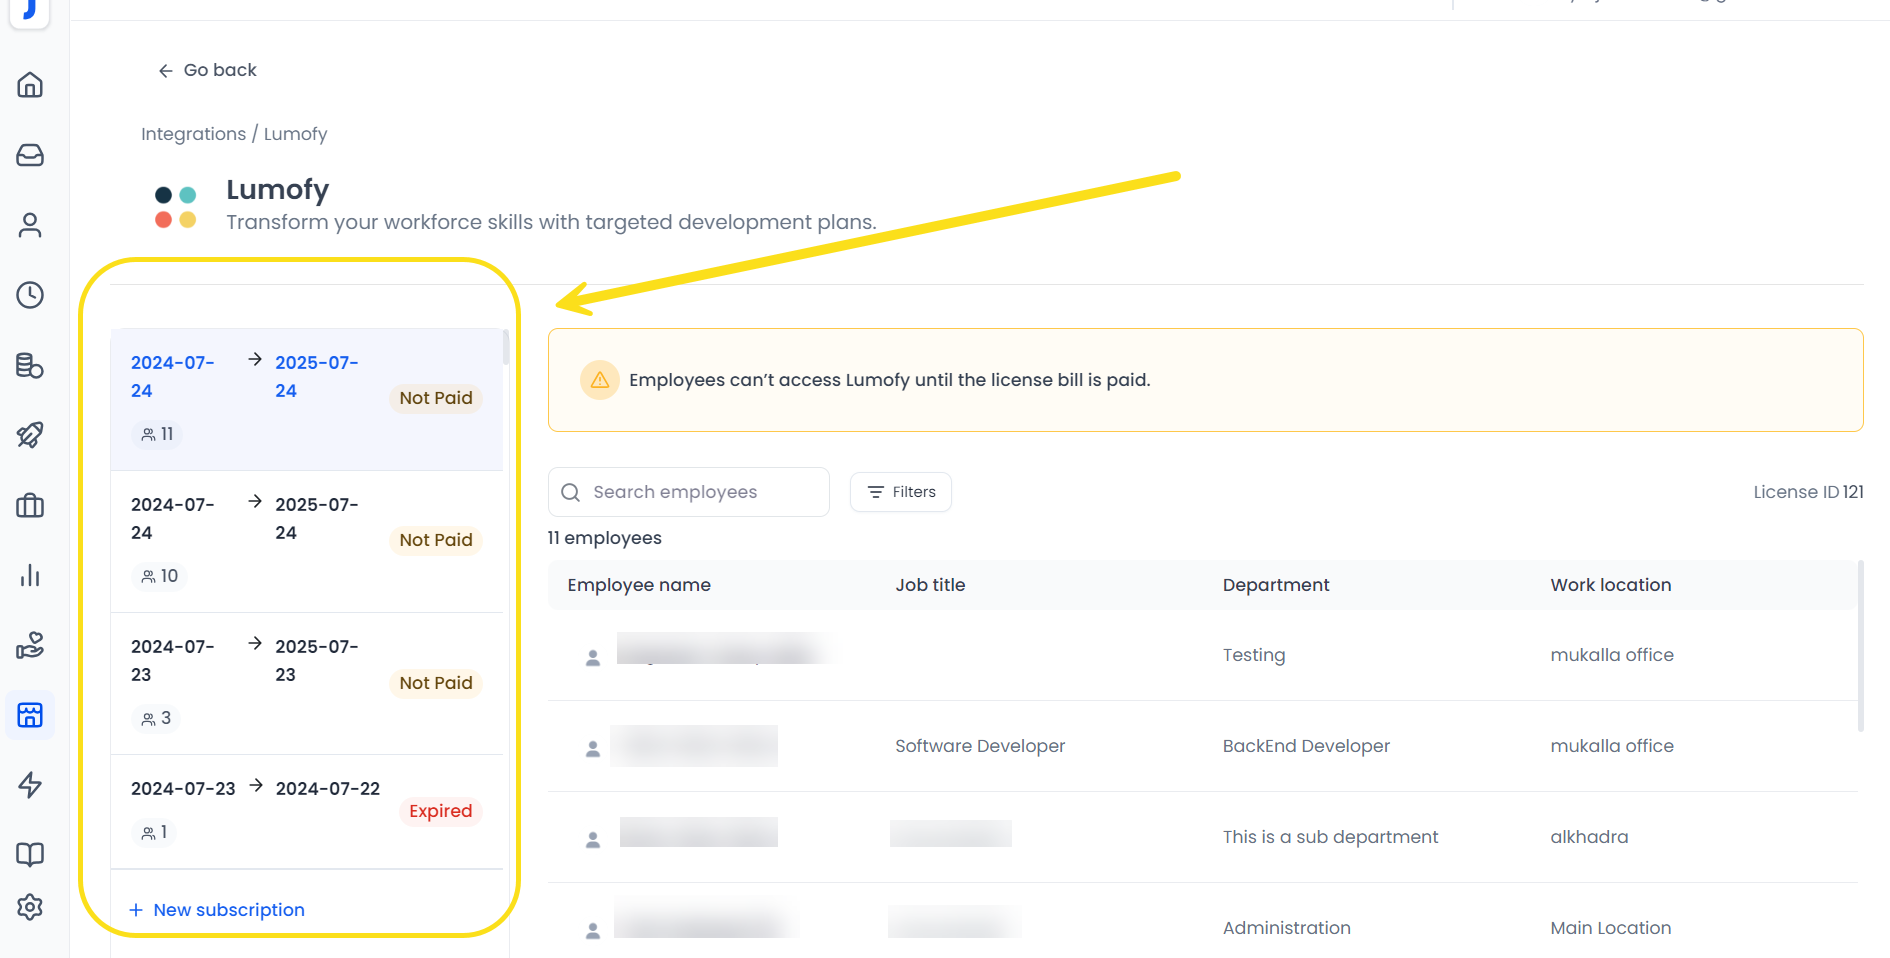Open the Filters button
This screenshot has height=958, width=1890.
coord(901,492)
